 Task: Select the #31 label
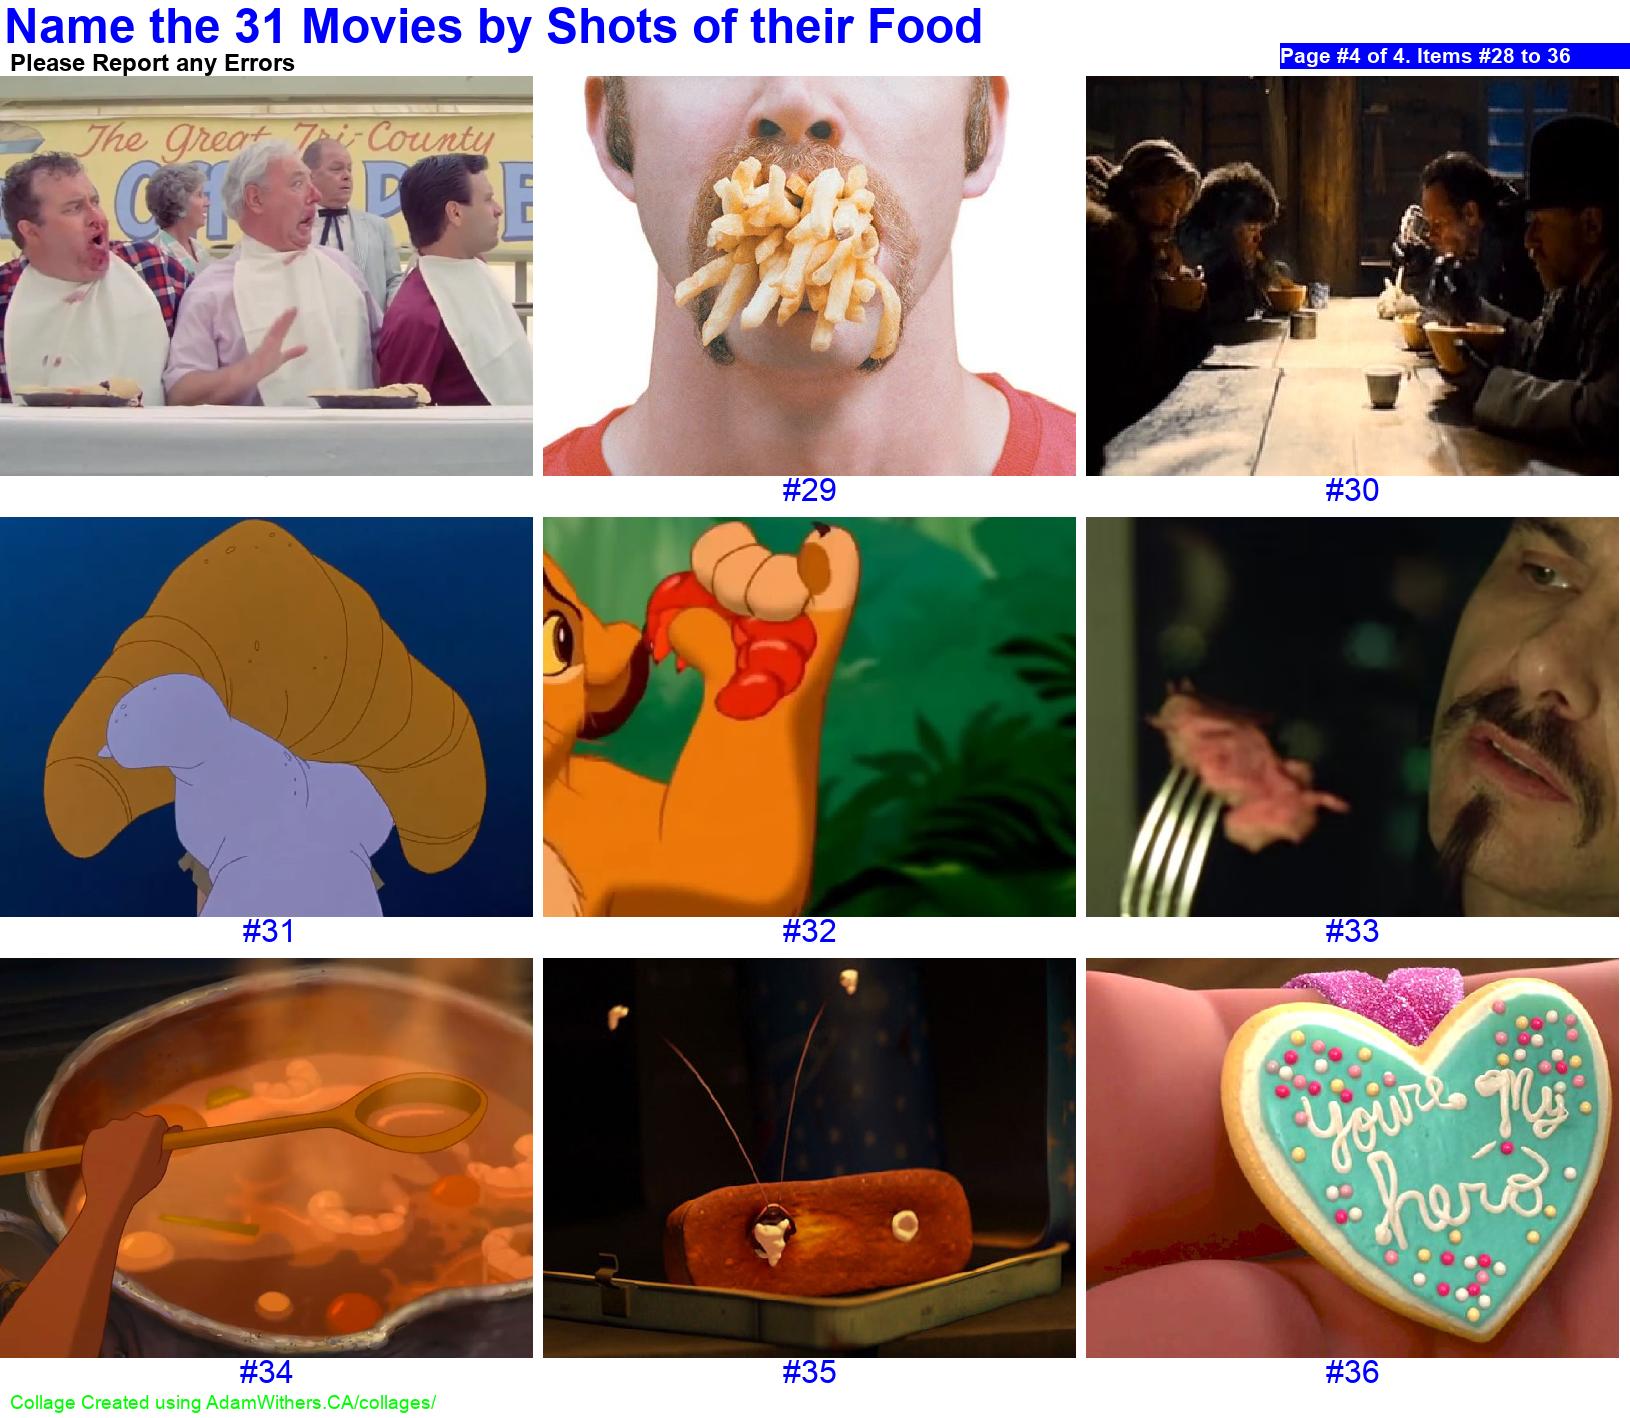click(268, 931)
